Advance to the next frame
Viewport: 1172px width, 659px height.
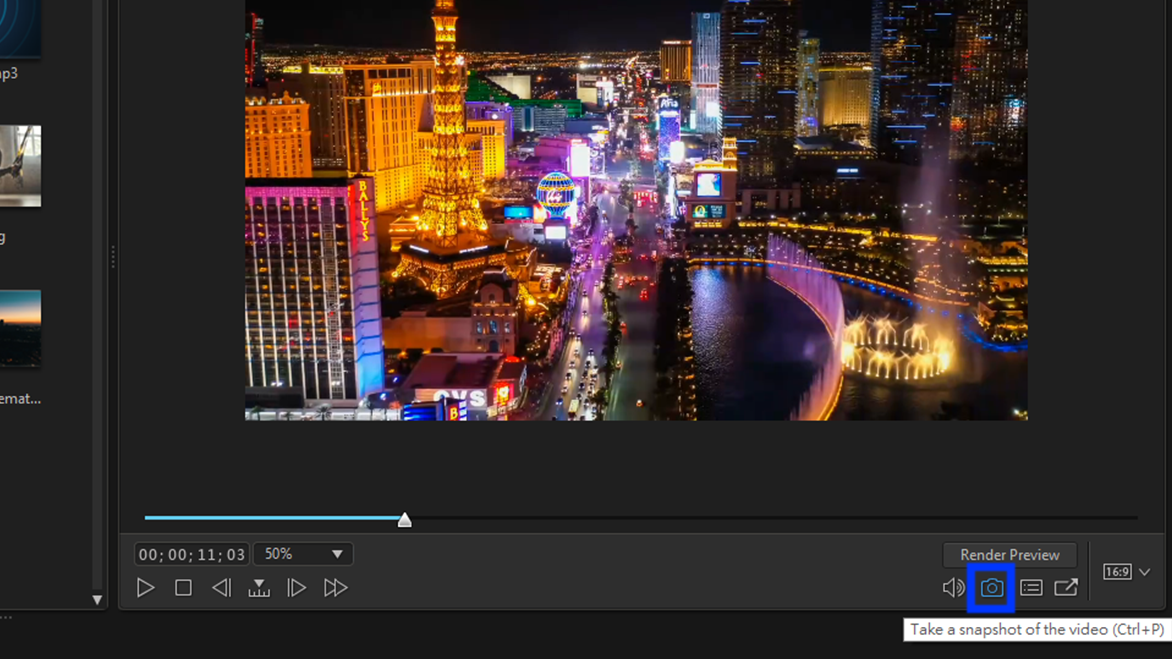click(297, 588)
